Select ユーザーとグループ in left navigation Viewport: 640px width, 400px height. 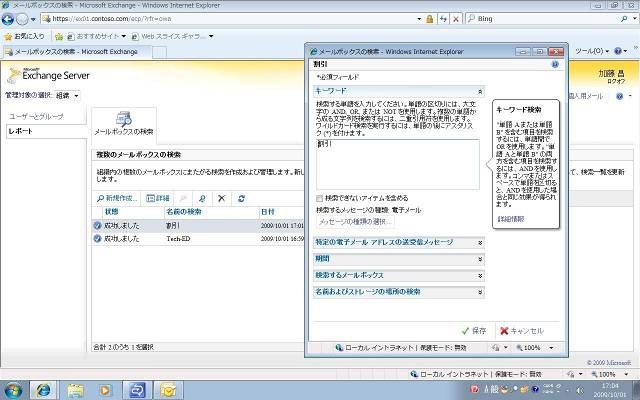click(x=36, y=117)
